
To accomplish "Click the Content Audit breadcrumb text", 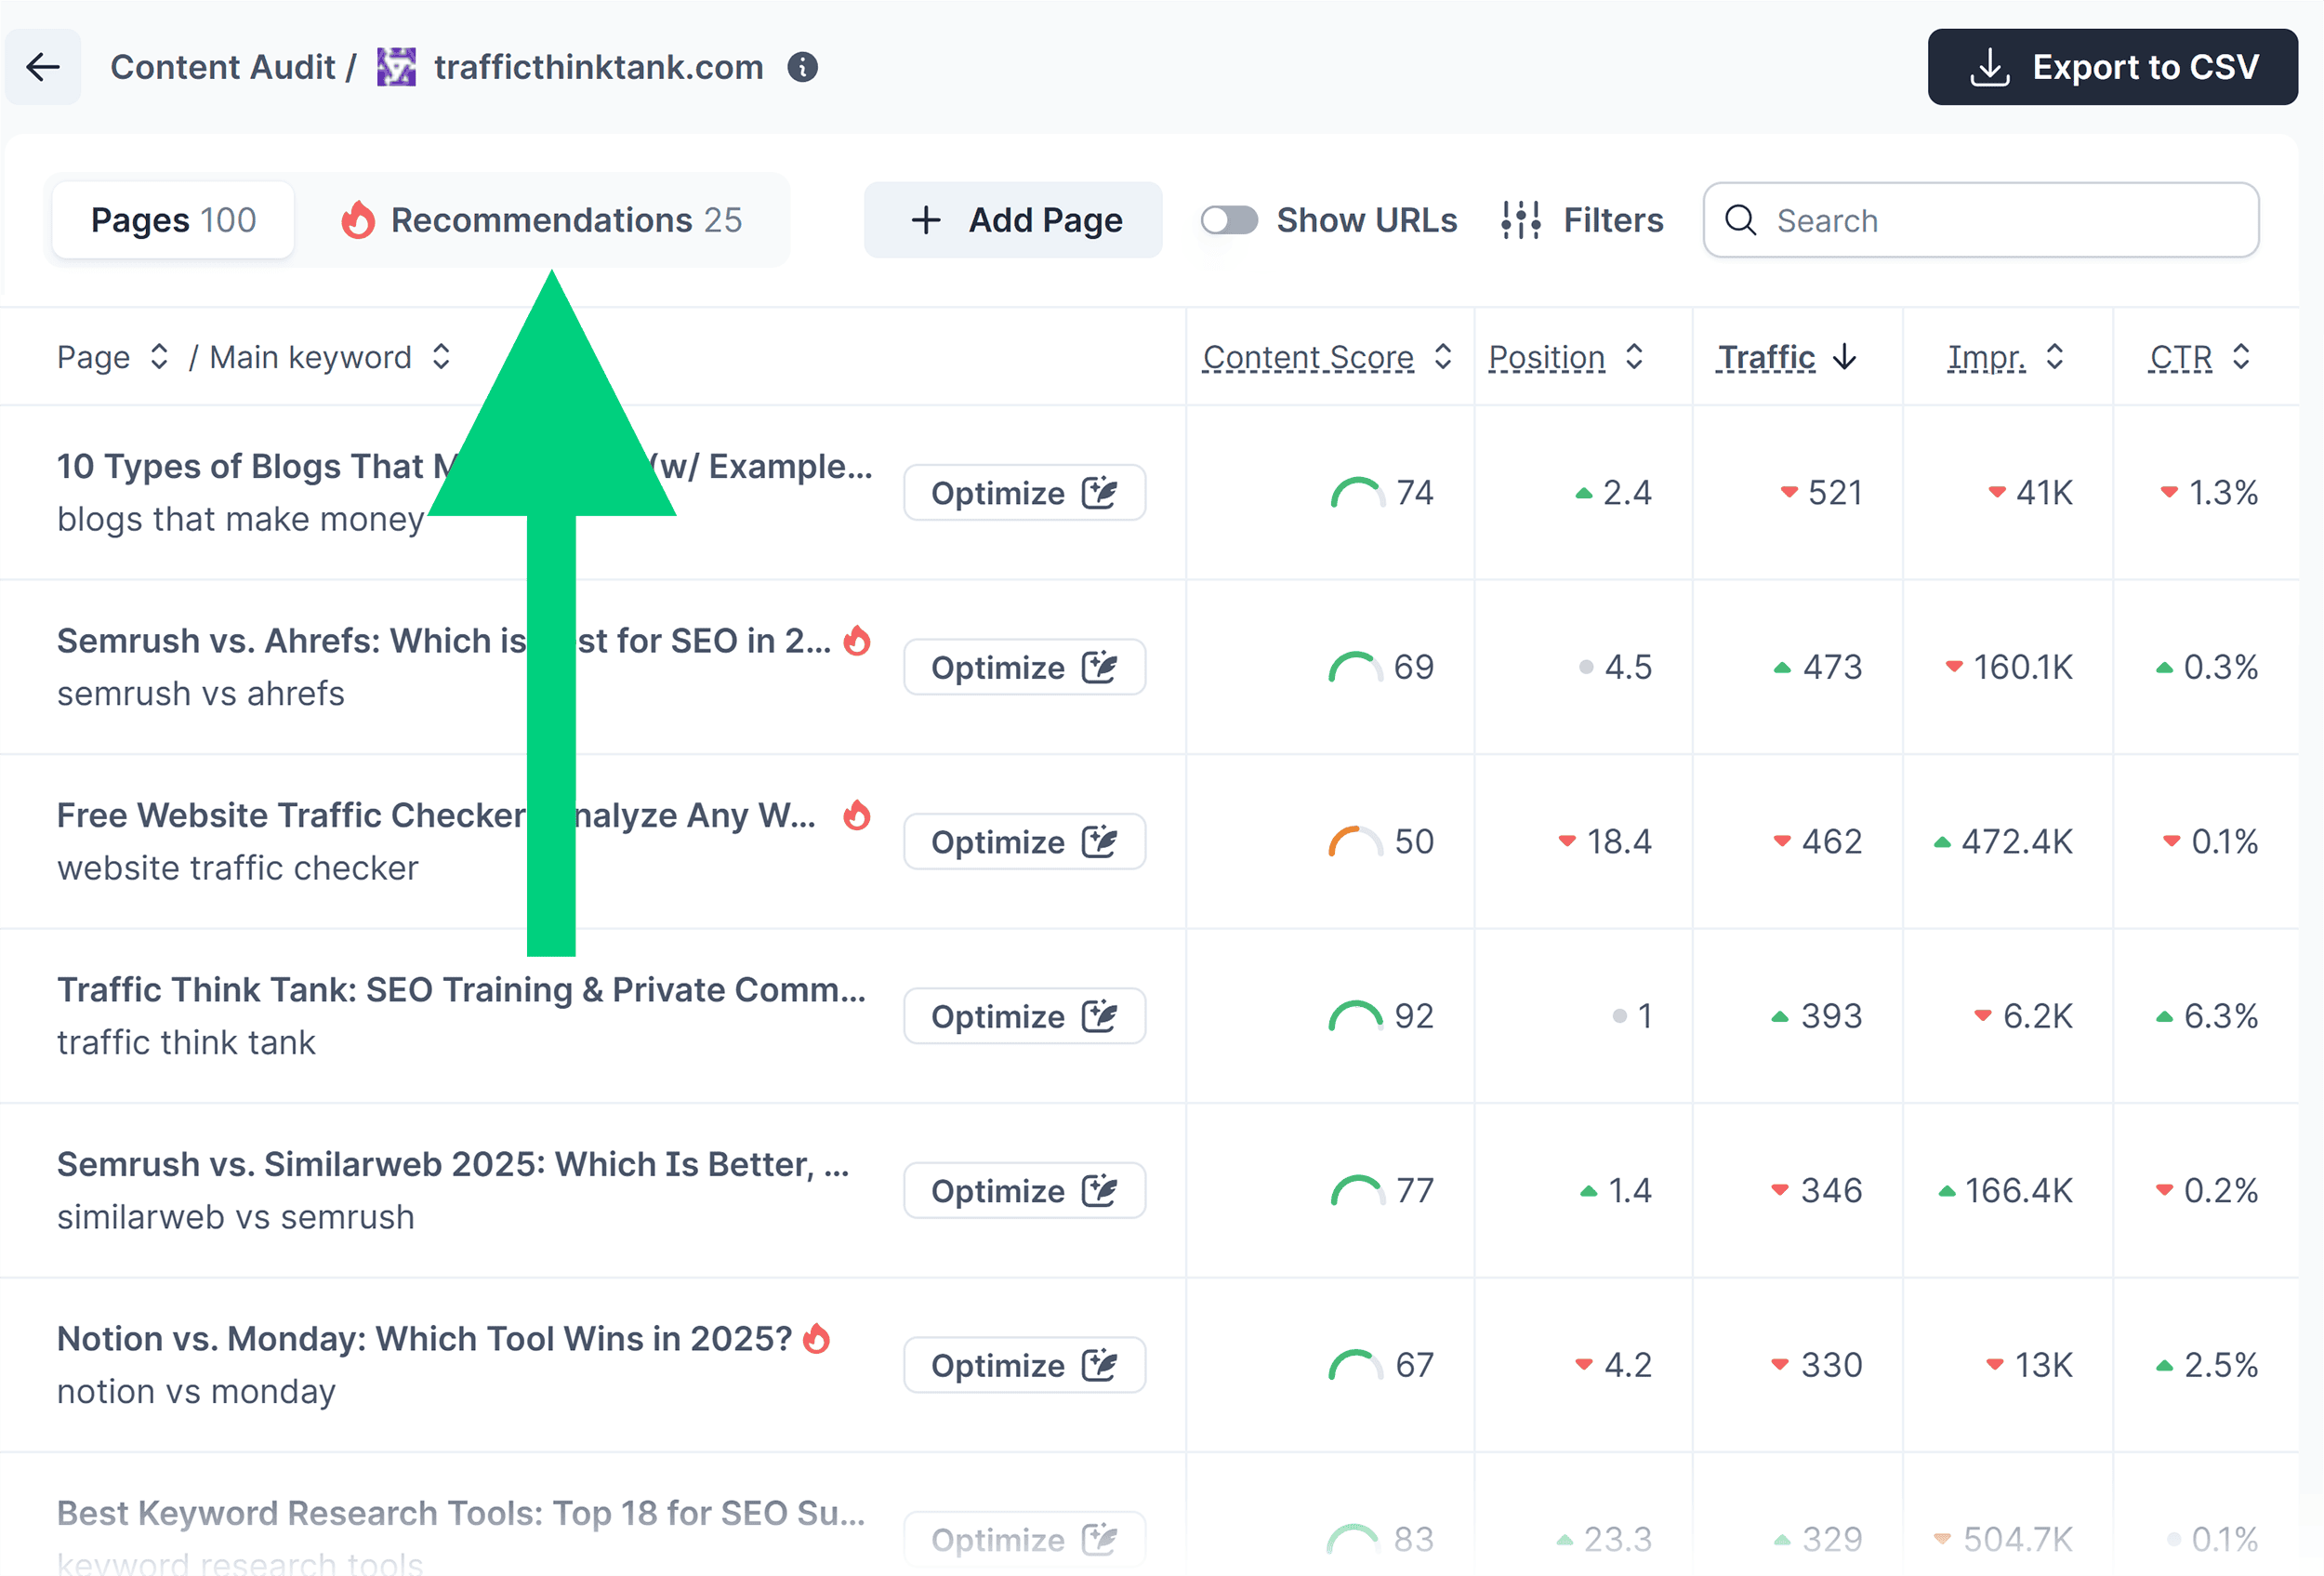I will click(x=222, y=67).
